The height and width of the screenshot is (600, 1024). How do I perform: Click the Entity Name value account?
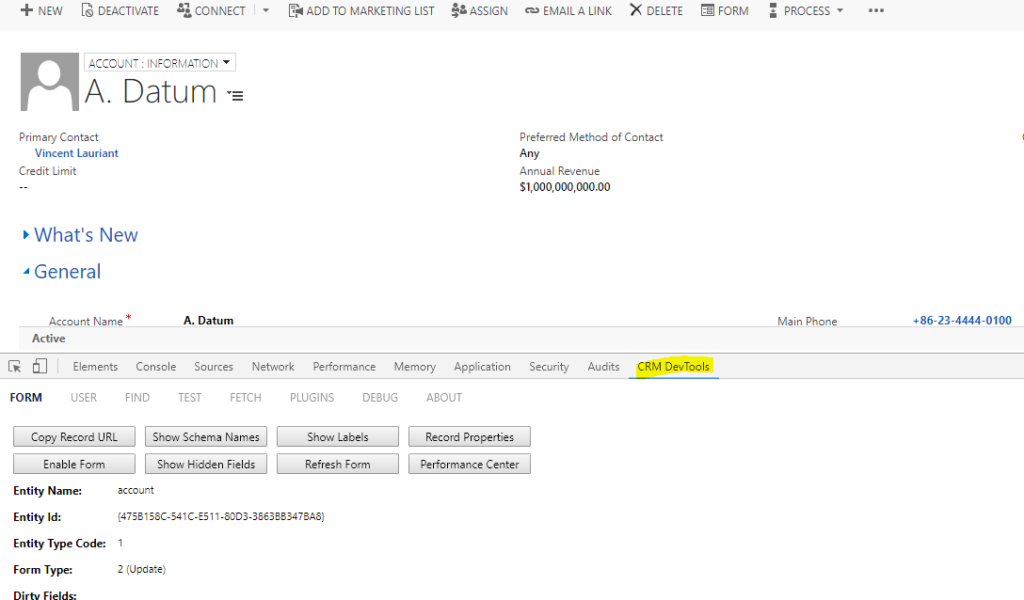[x=136, y=490]
